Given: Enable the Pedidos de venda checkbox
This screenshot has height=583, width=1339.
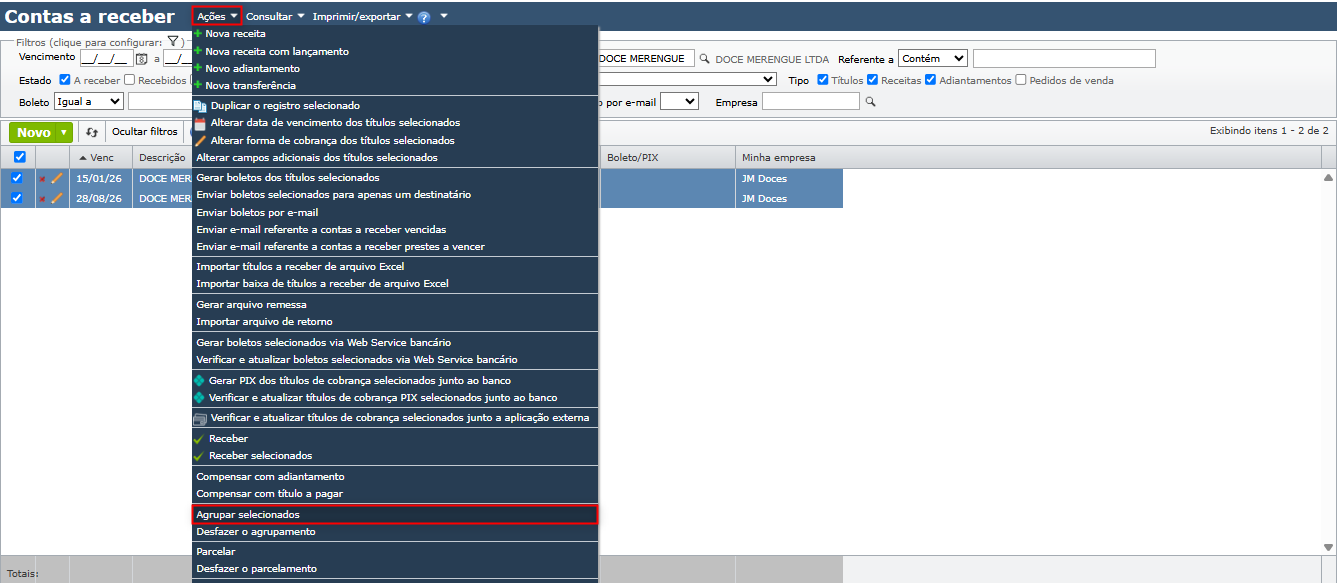Looking at the screenshot, I should pyautogui.click(x=1021, y=80).
